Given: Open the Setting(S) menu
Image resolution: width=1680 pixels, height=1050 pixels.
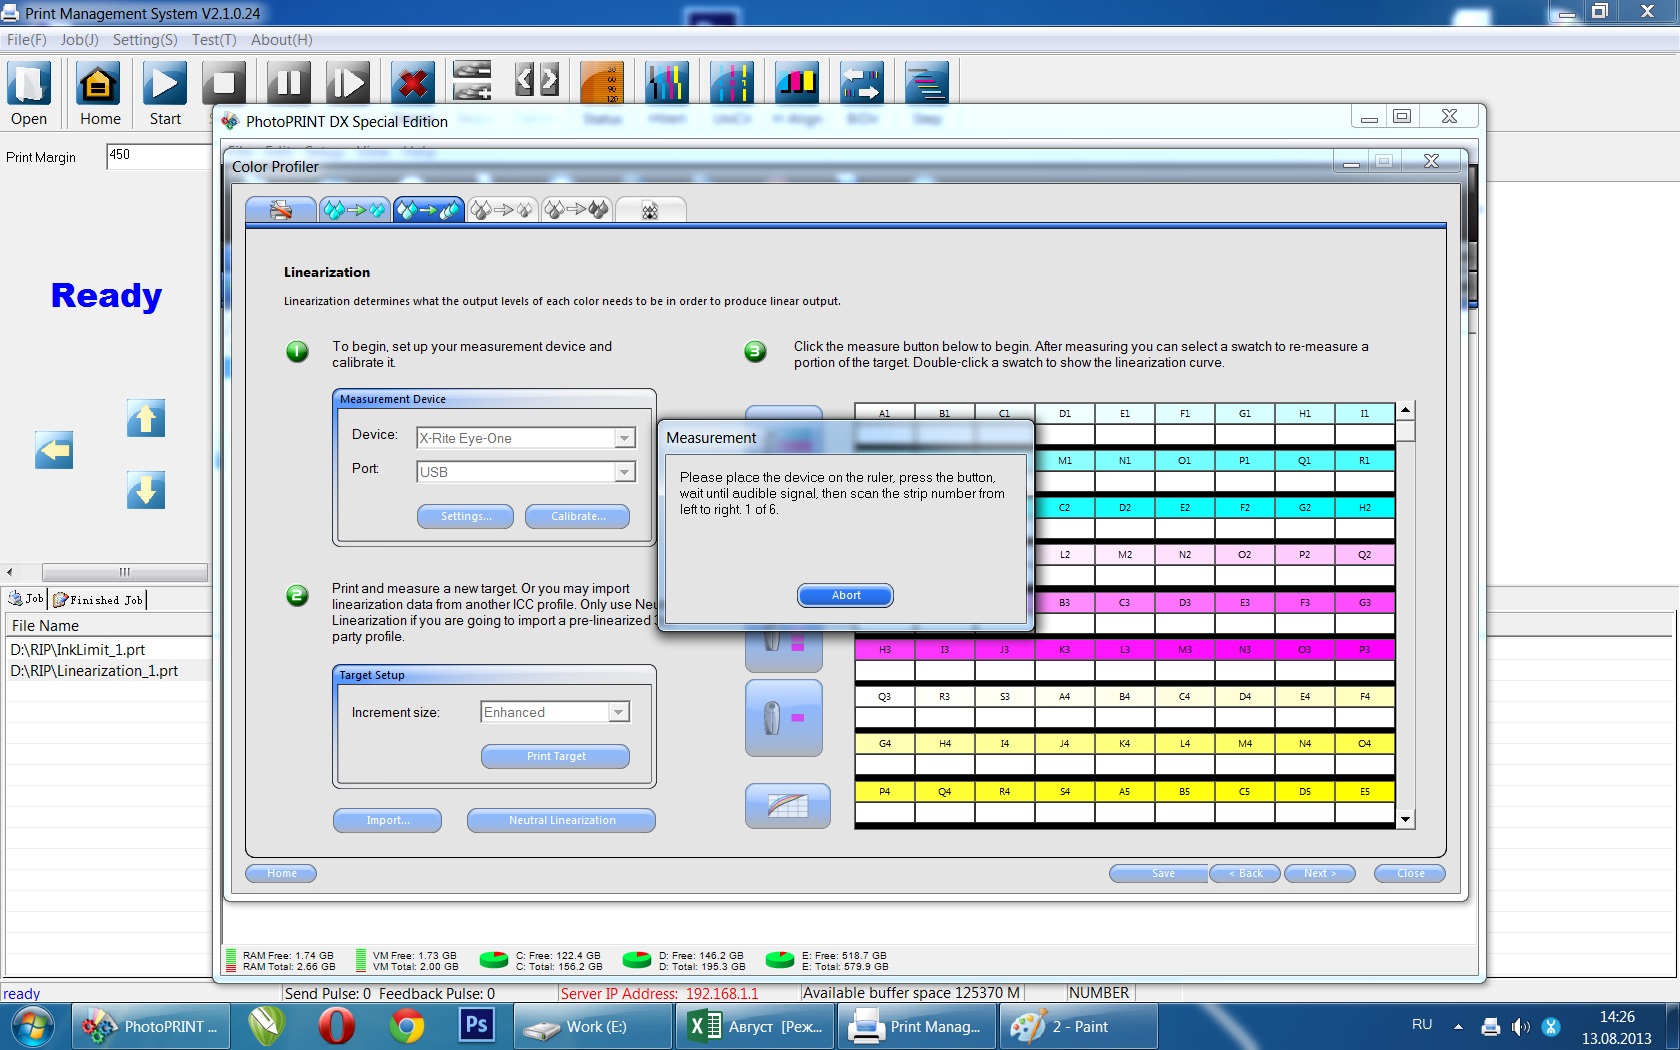Looking at the screenshot, I should [145, 40].
